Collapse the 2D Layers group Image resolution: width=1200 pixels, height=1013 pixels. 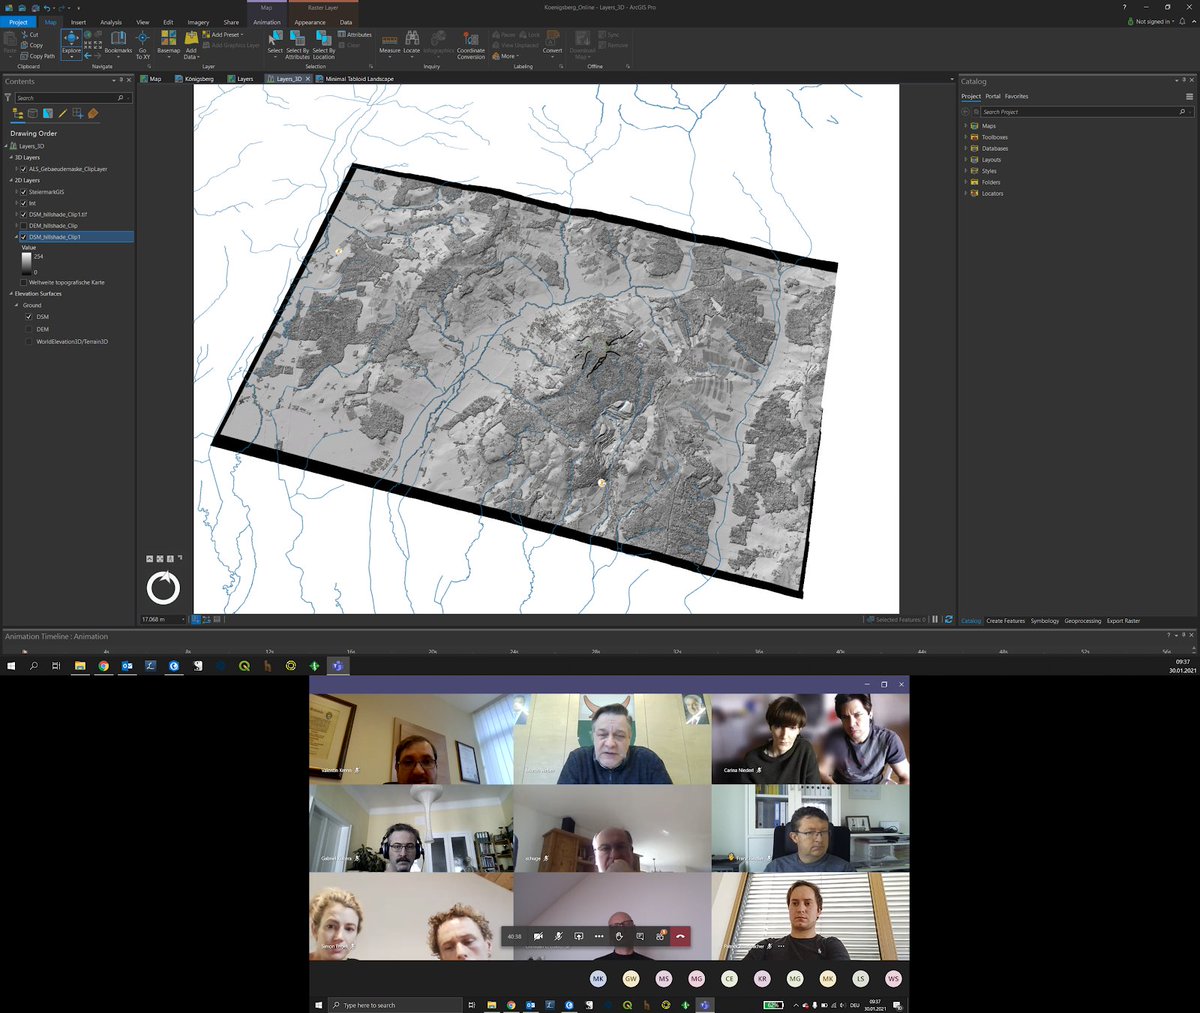click(x=11, y=180)
